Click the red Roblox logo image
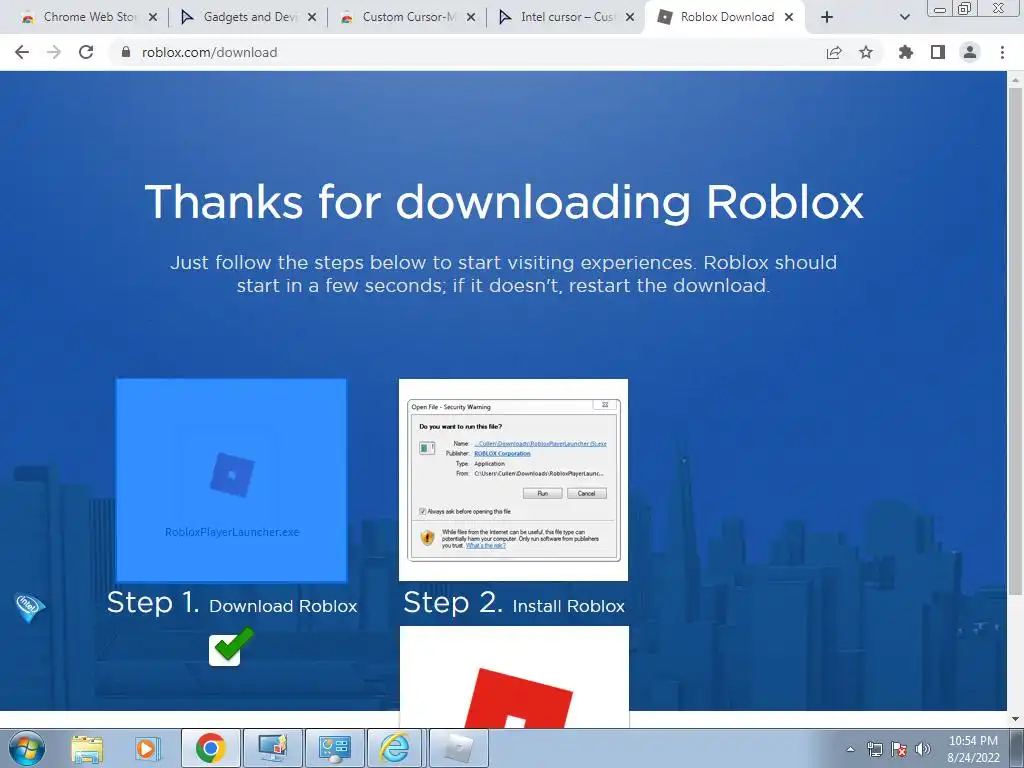The width and height of the screenshot is (1024, 768). [x=515, y=677]
